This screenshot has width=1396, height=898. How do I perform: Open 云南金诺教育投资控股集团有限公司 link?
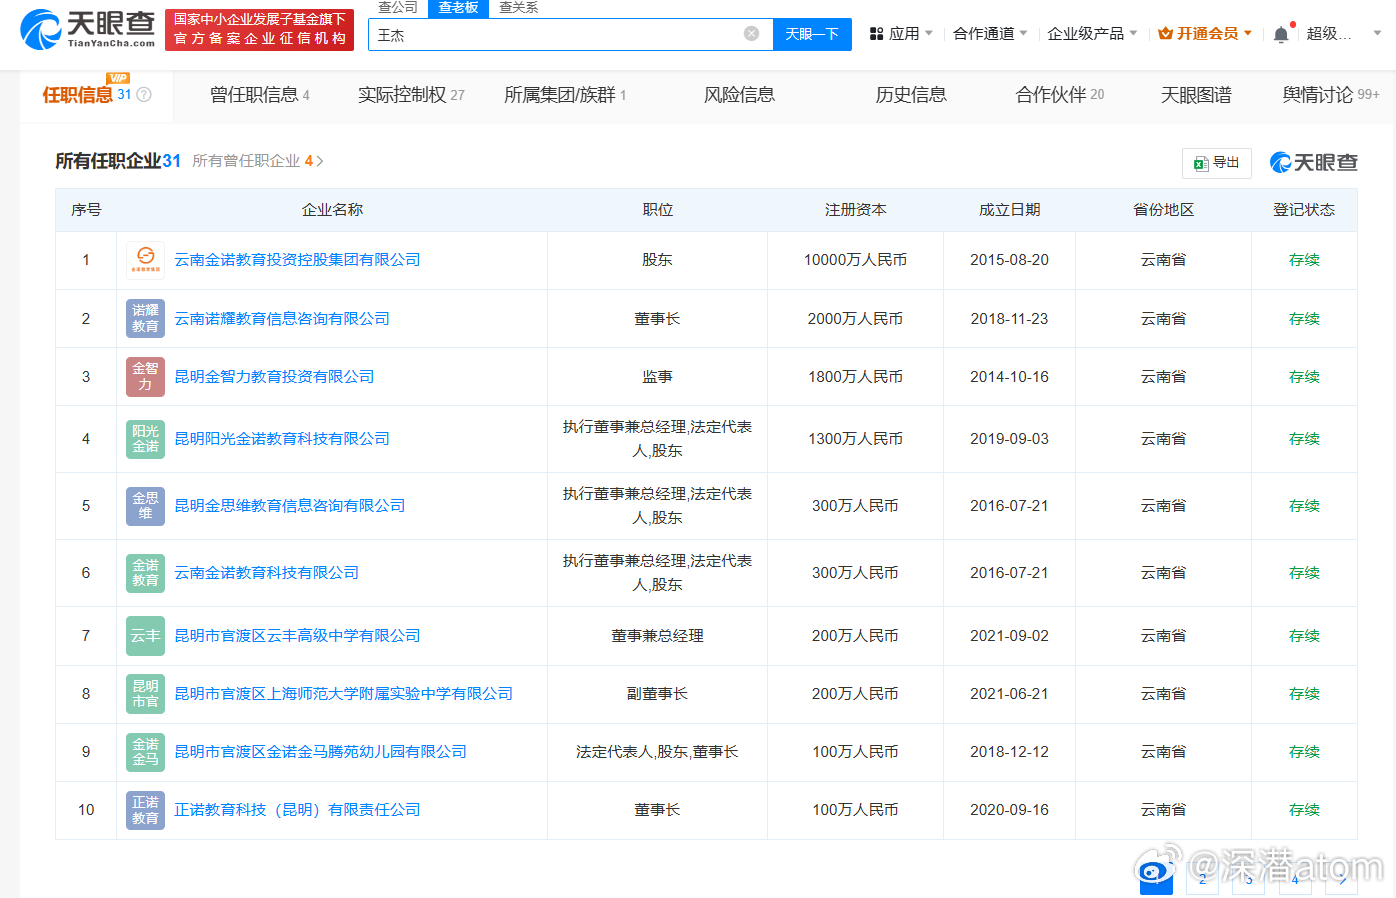point(297,260)
